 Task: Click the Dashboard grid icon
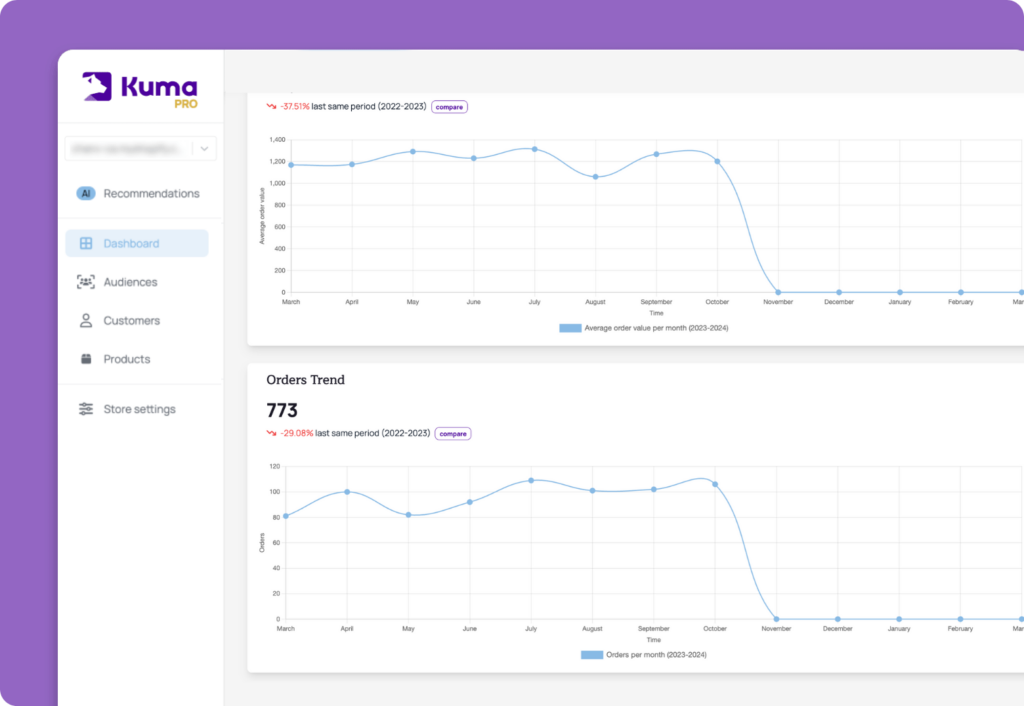pyautogui.click(x=86, y=243)
